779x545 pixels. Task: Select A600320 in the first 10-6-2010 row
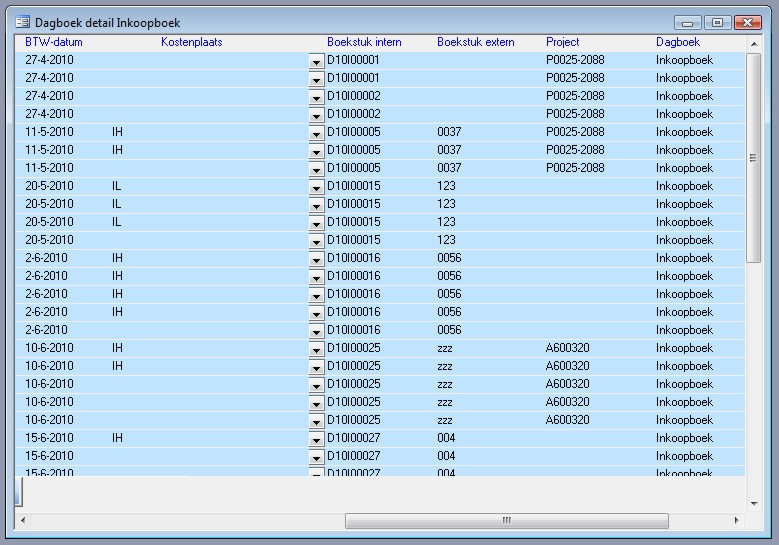[x=567, y=348]
